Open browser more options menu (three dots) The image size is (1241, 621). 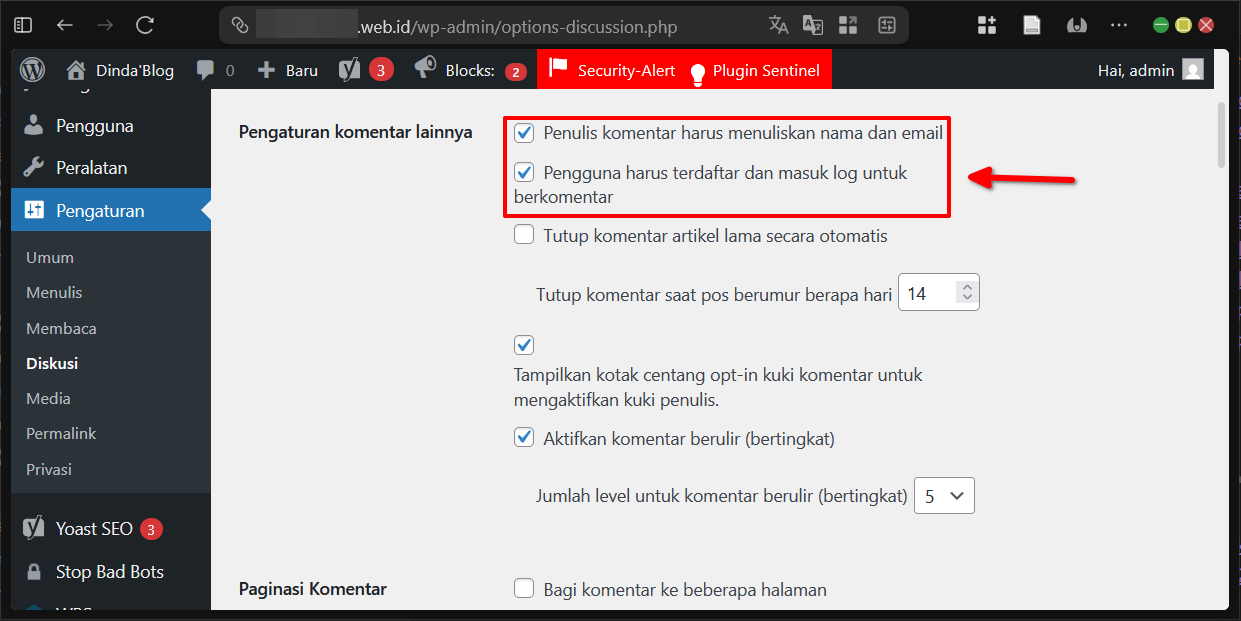pos(1118,25)
